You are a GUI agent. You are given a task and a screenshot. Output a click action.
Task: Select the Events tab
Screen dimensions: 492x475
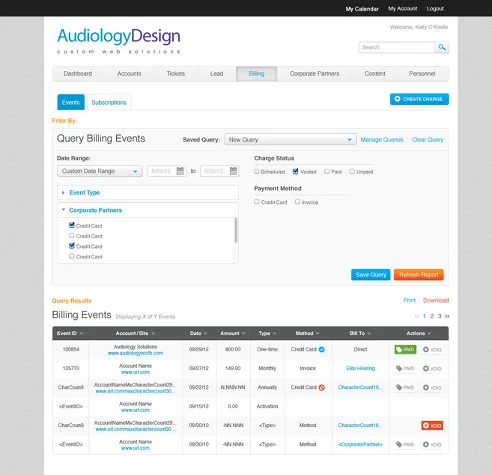71,102
